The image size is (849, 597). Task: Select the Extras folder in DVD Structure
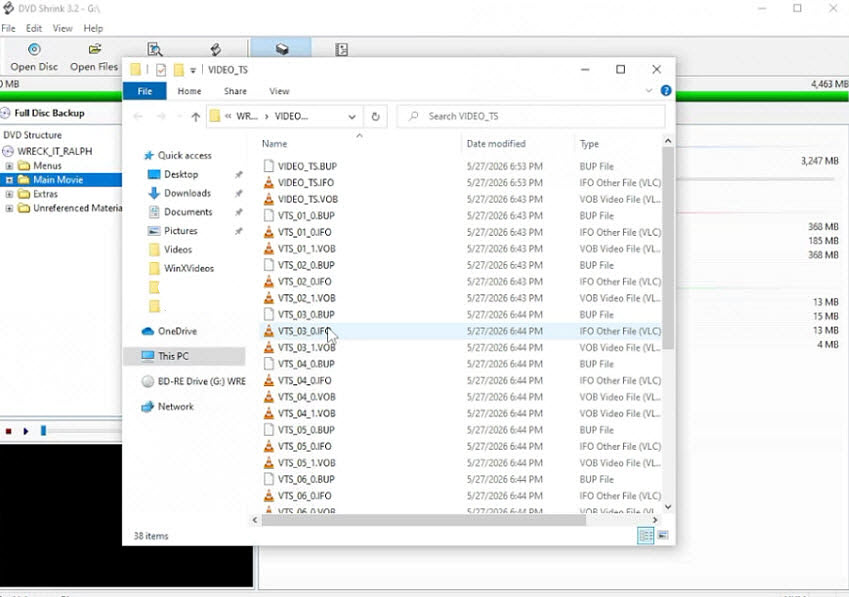pyautogui.click(x=45, y=194)
